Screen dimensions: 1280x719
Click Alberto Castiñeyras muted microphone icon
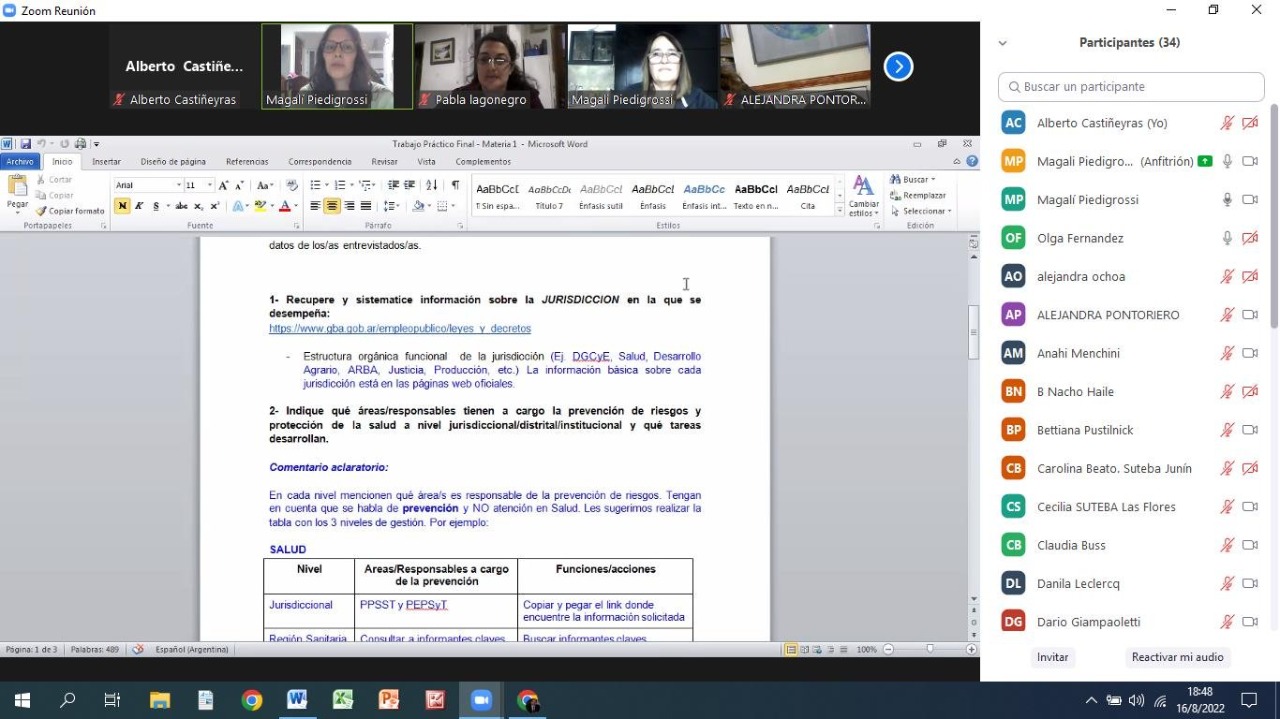1227,123
